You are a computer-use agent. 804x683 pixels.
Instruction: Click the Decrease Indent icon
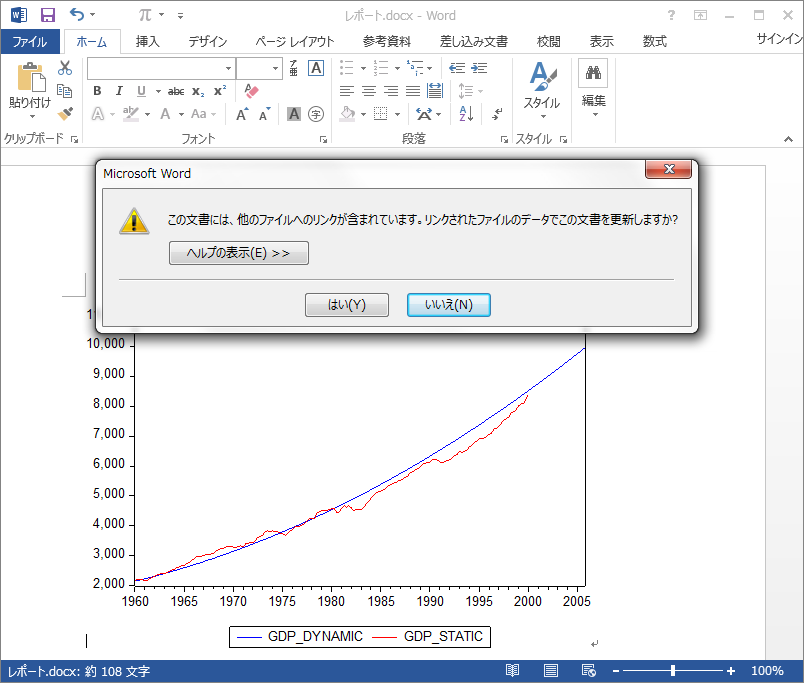(x=457, y=68)
